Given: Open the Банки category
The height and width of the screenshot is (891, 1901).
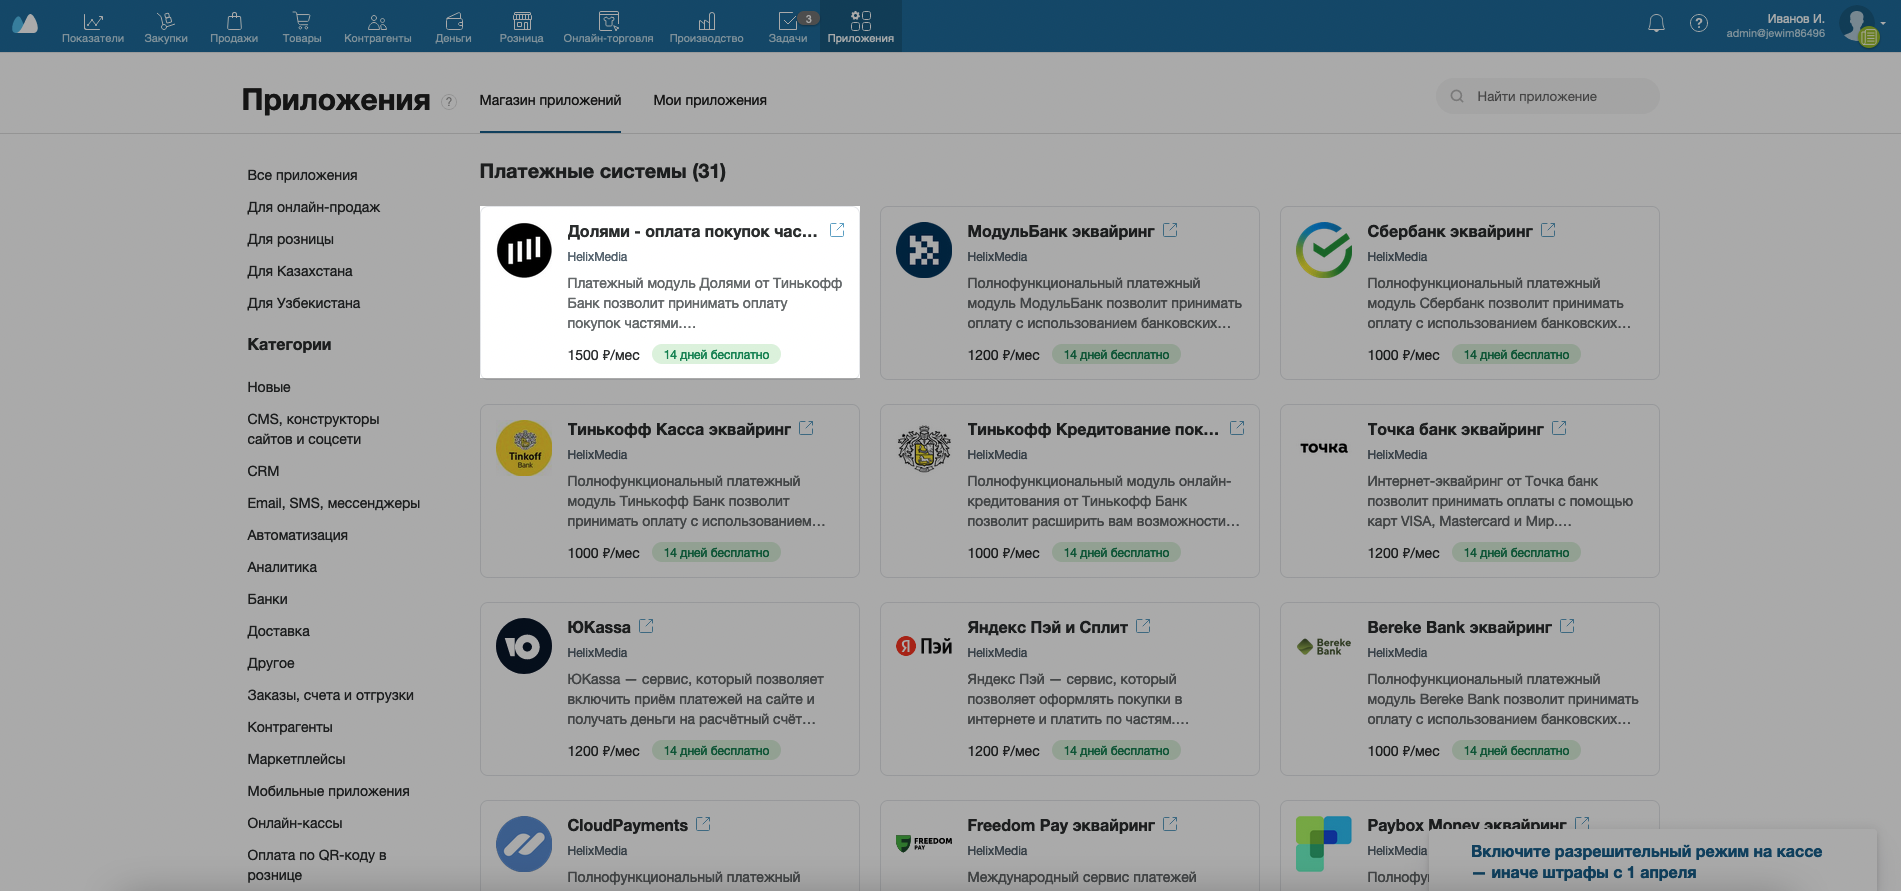Looking at the screenshot, I should [267, 599].
